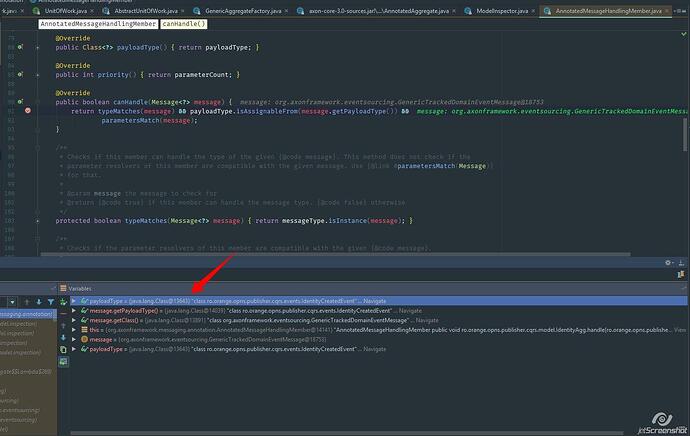
Task: Click the AnnotatedMessageHandlingMember breadcrumb
Action: pos(98,24)
